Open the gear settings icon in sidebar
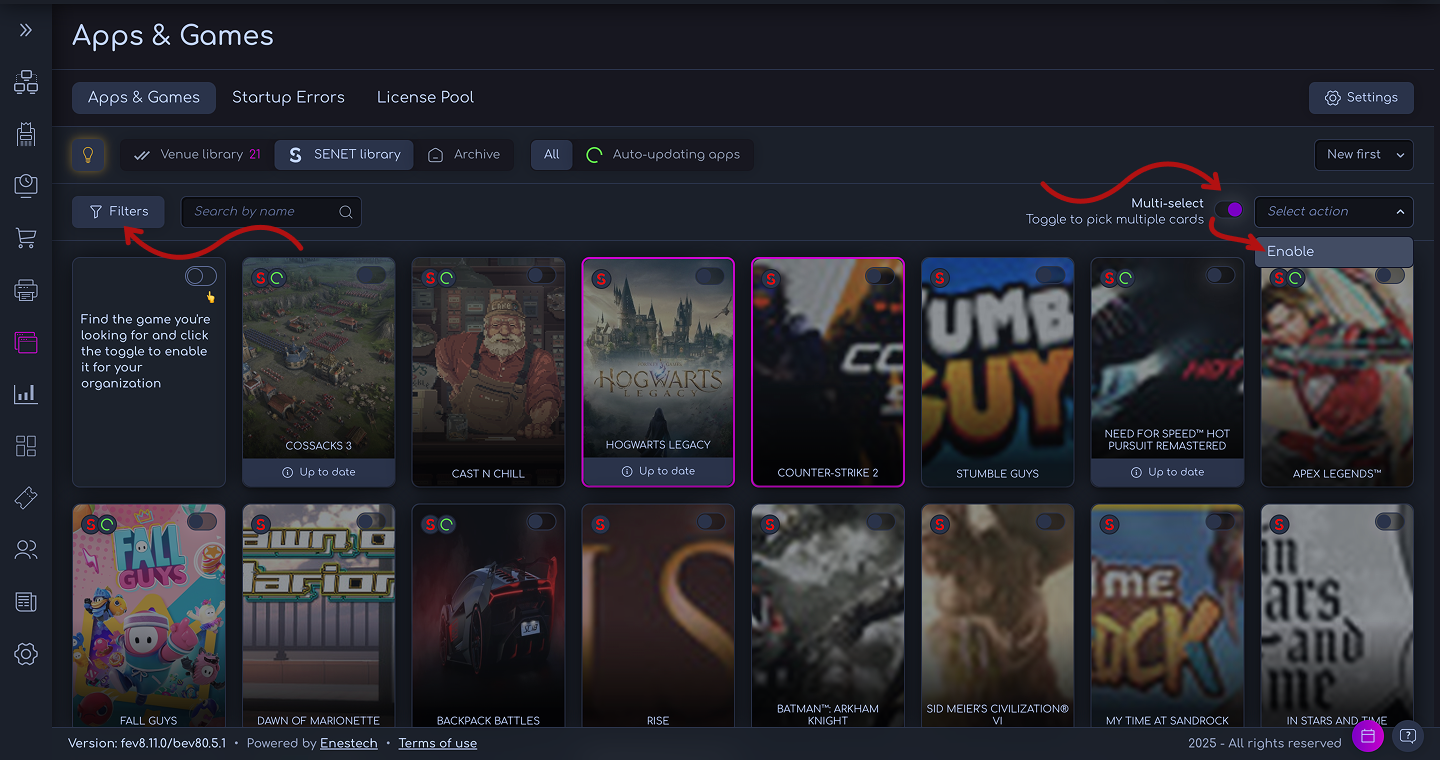The height and width of the screenshot is (760, 1440). [x=26, y=654]
